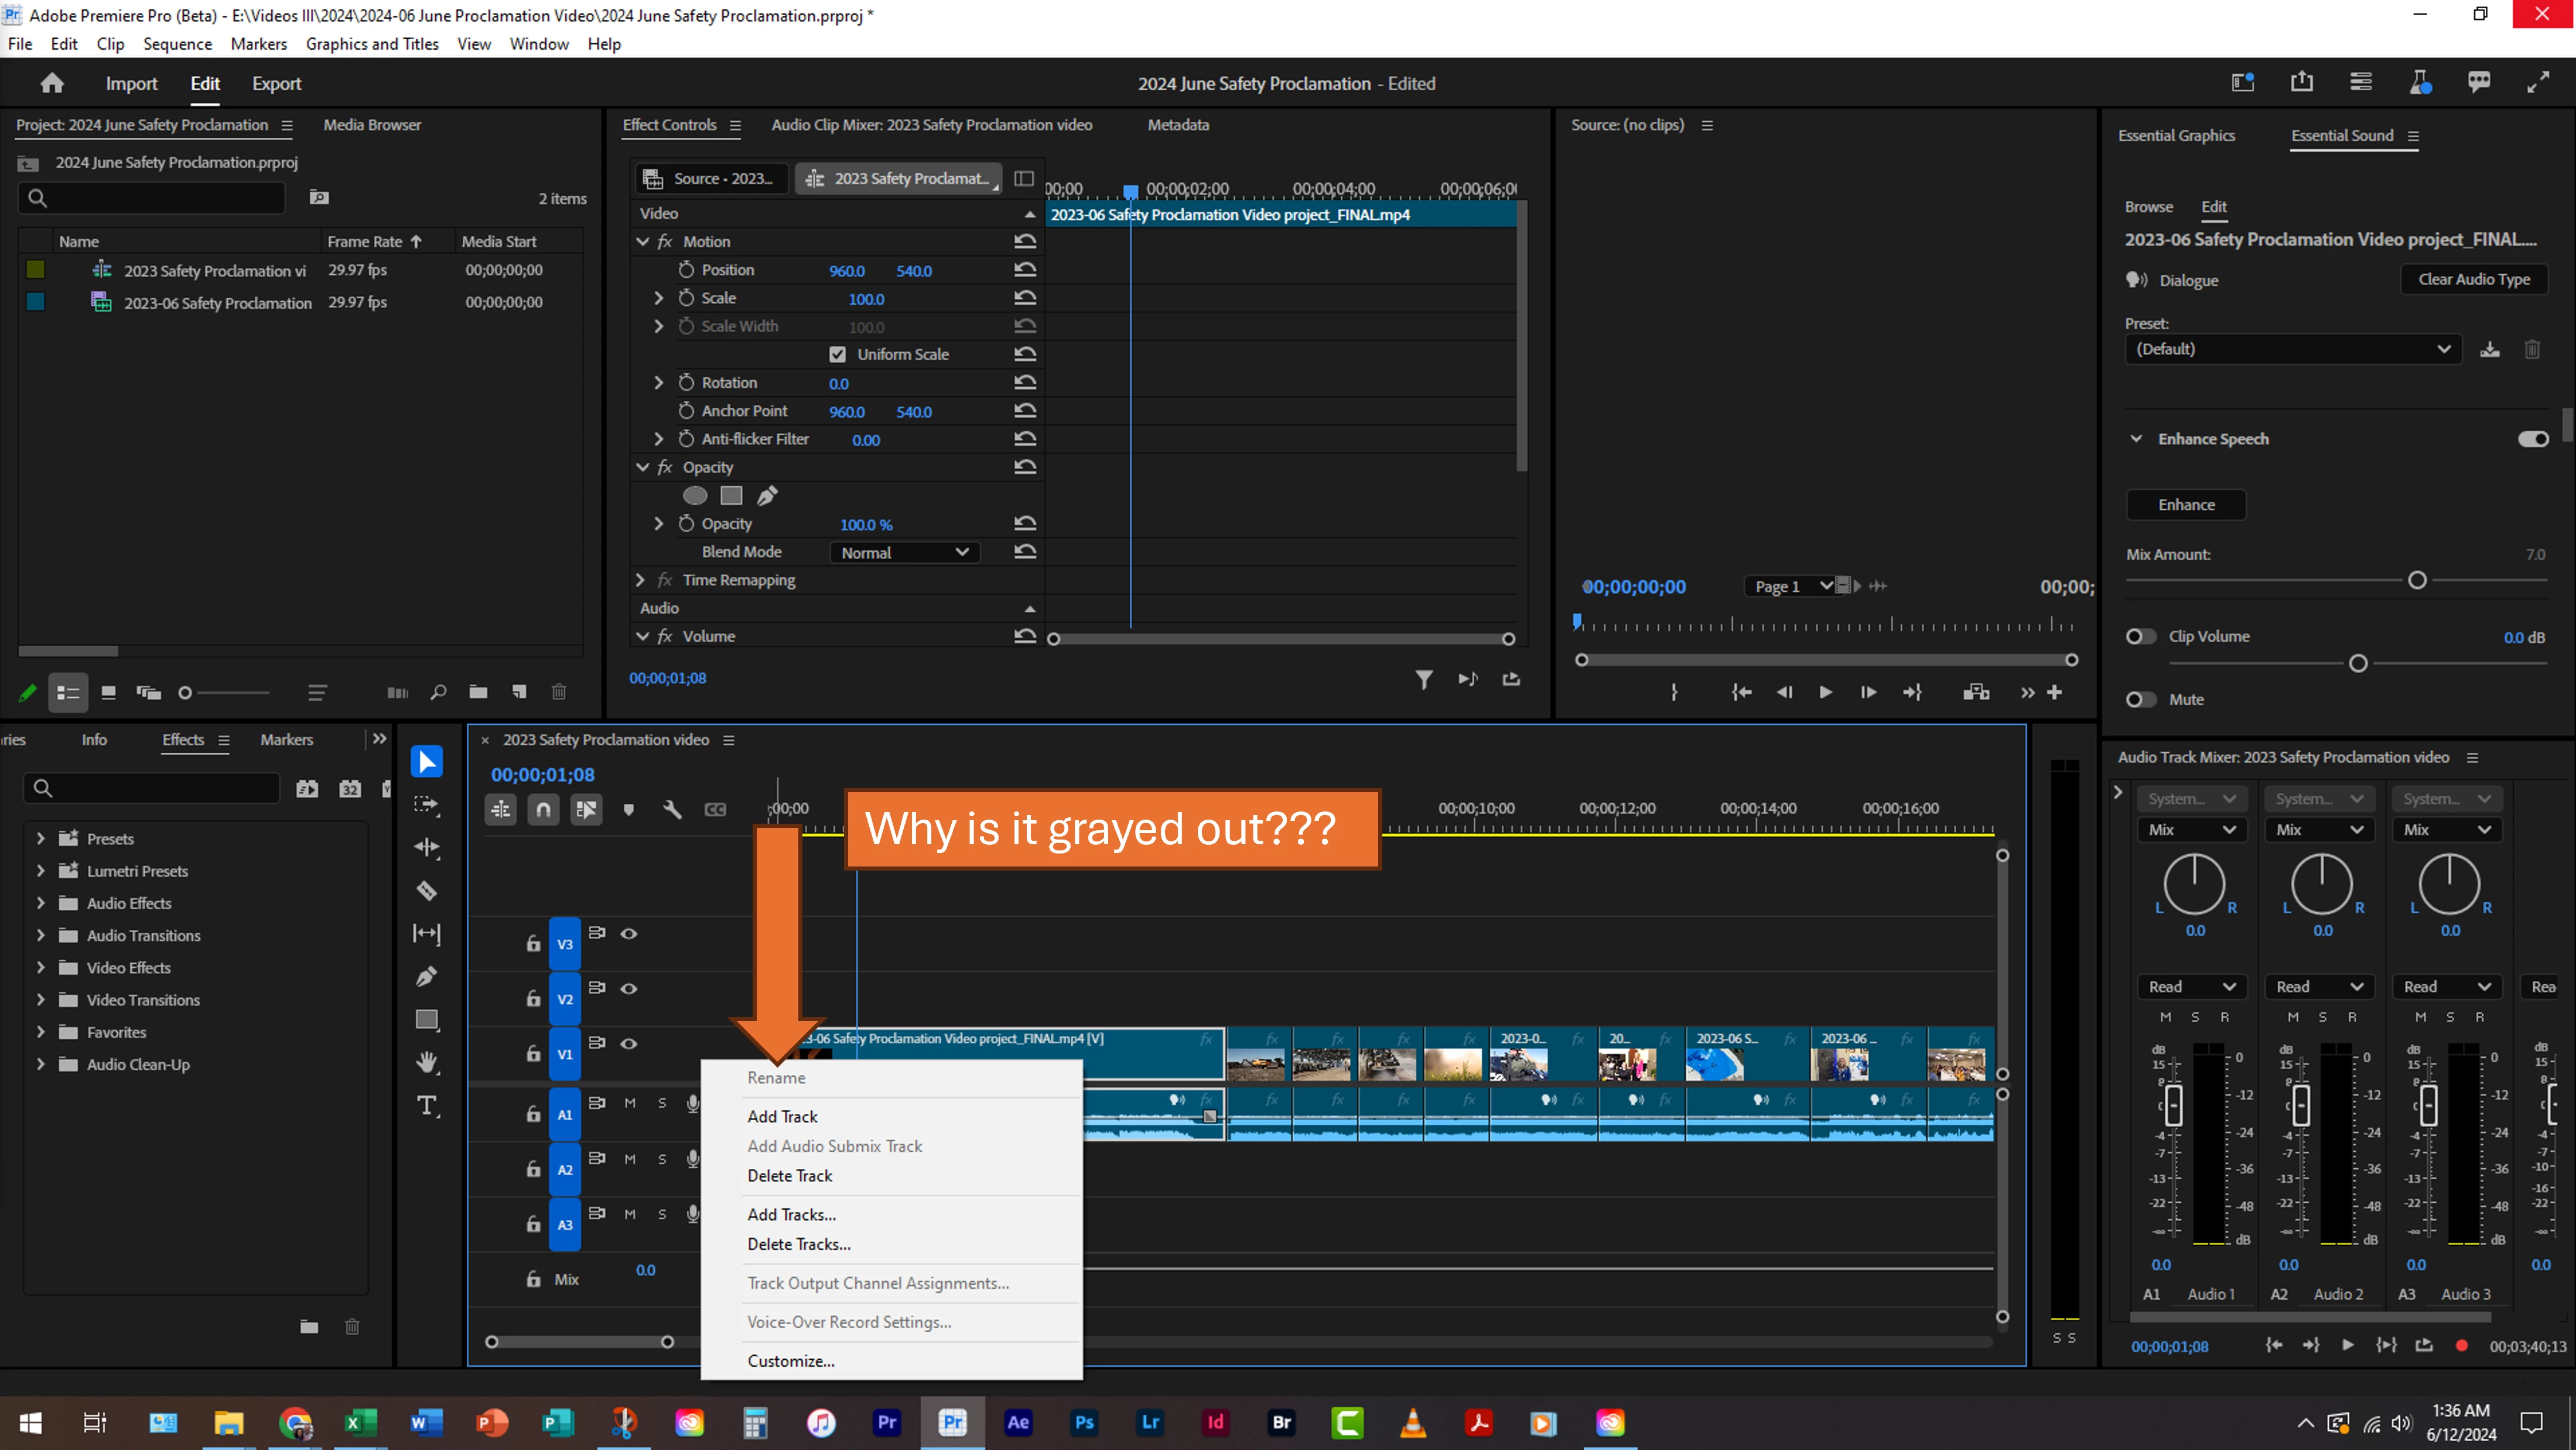Select the Pen tool in tools panel
This screenshot has height=1450, width=2576.
click(427, 976)
